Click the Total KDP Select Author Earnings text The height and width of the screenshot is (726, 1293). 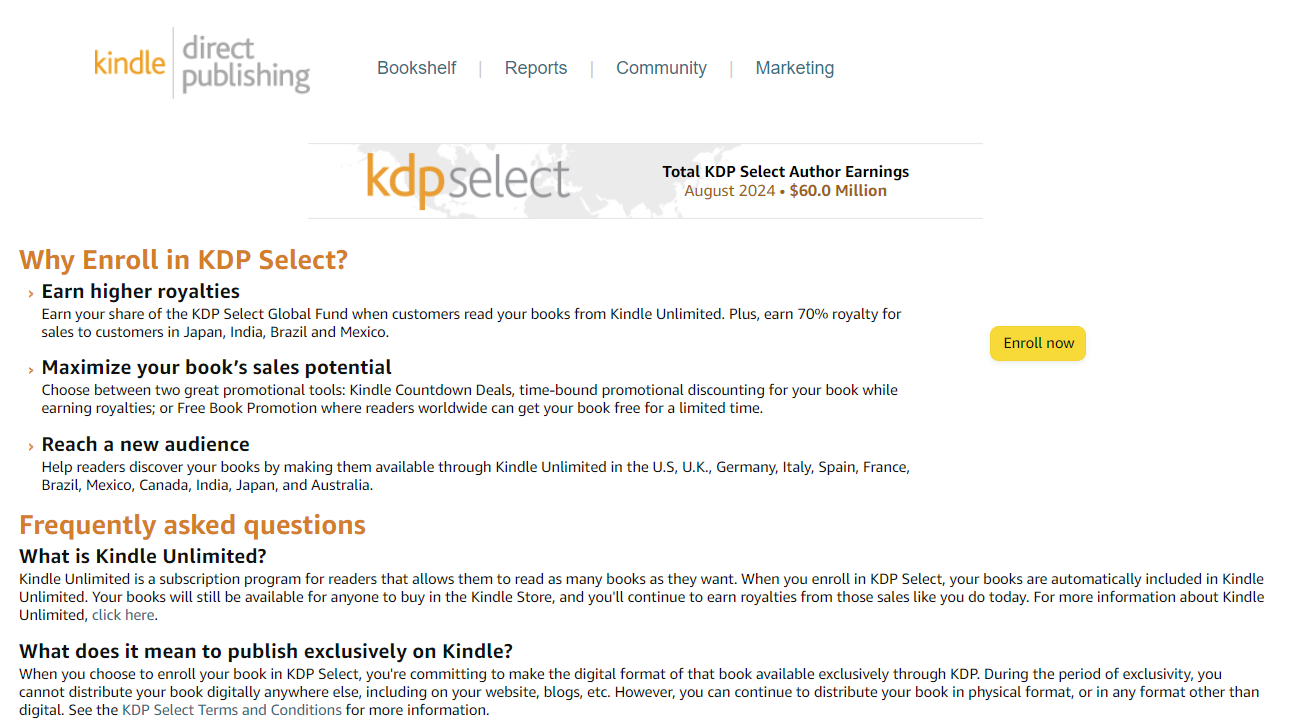point(786,171)
